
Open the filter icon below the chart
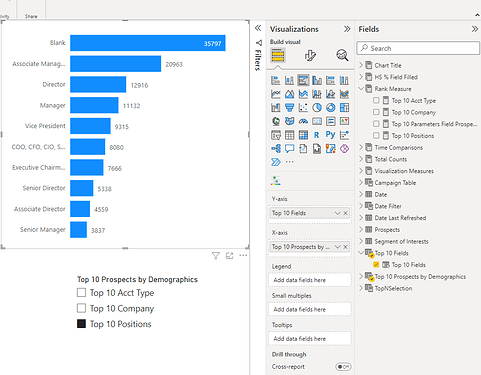(x=215, y=256)
